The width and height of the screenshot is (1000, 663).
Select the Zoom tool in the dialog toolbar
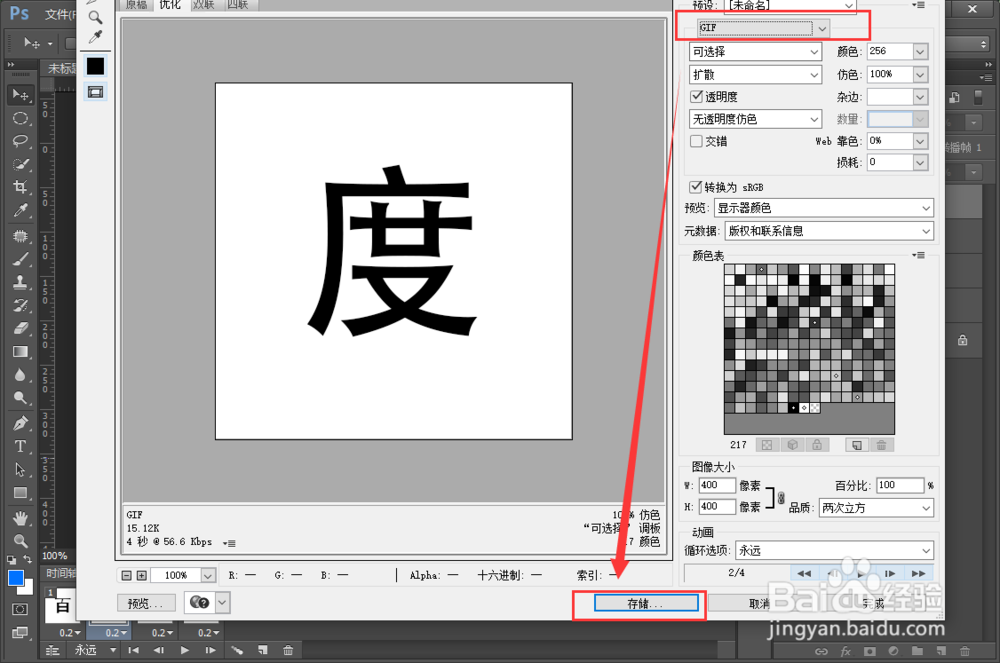[x=95, y=17]
